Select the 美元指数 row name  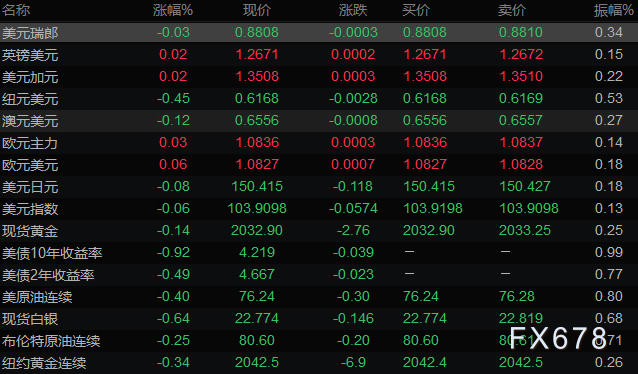31,209
